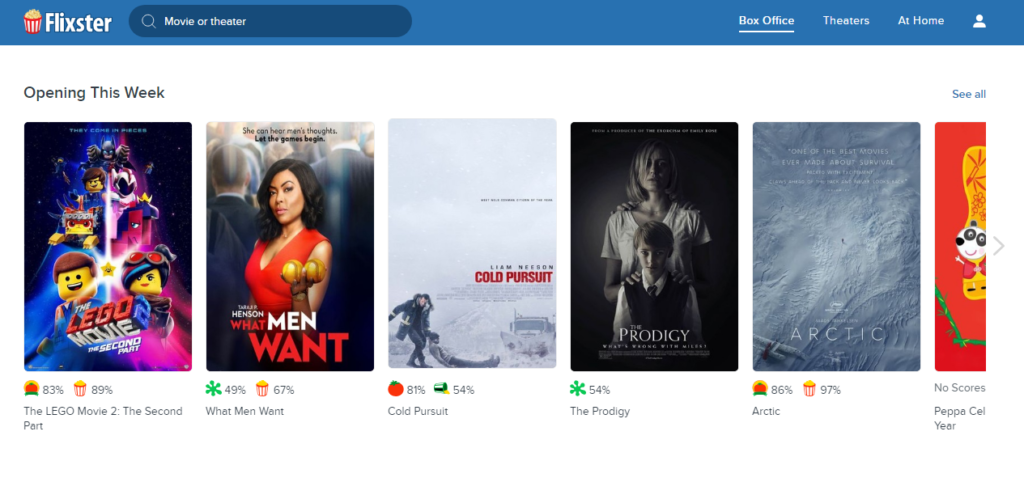
Task: Click the Flixster wordmark text
Action: coord(78,23)
